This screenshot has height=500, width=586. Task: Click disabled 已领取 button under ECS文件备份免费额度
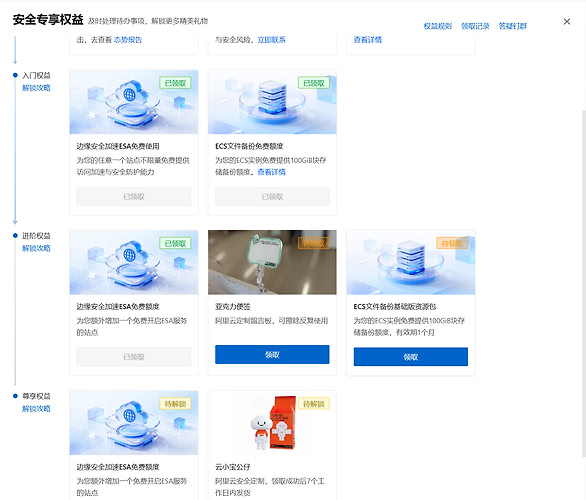point(272,197)
